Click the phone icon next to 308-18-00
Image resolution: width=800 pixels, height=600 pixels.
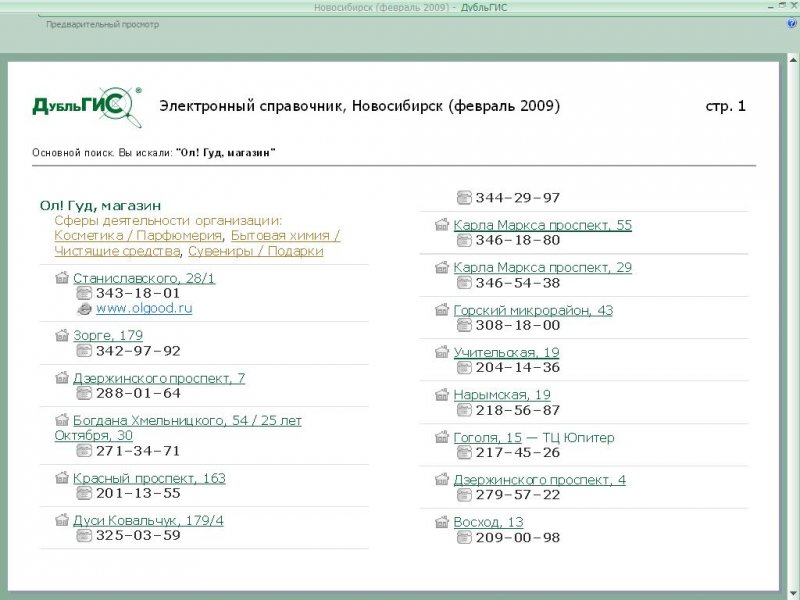tap(464, 325)
